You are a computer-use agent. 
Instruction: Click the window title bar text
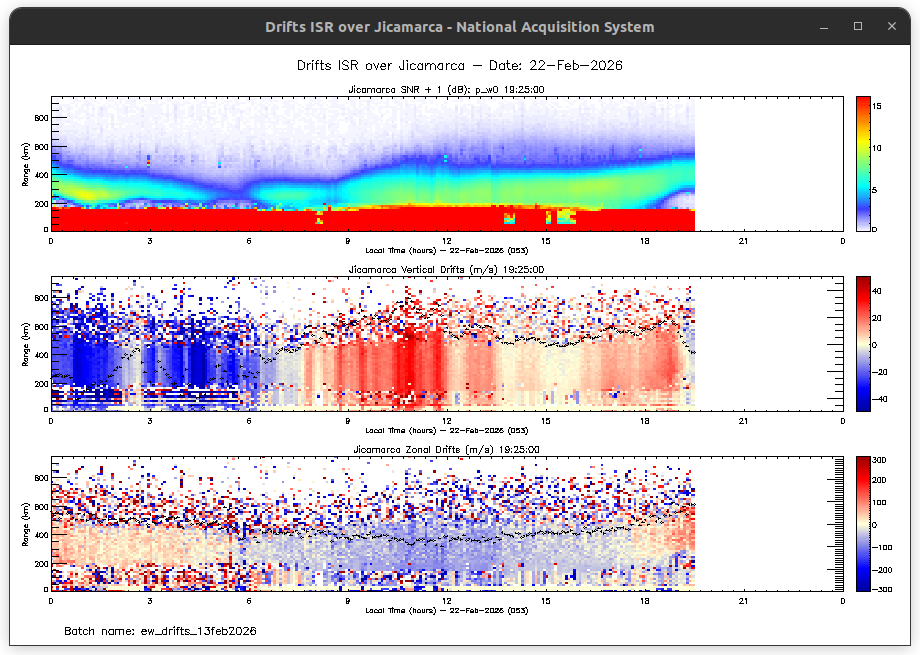point(460,27)
